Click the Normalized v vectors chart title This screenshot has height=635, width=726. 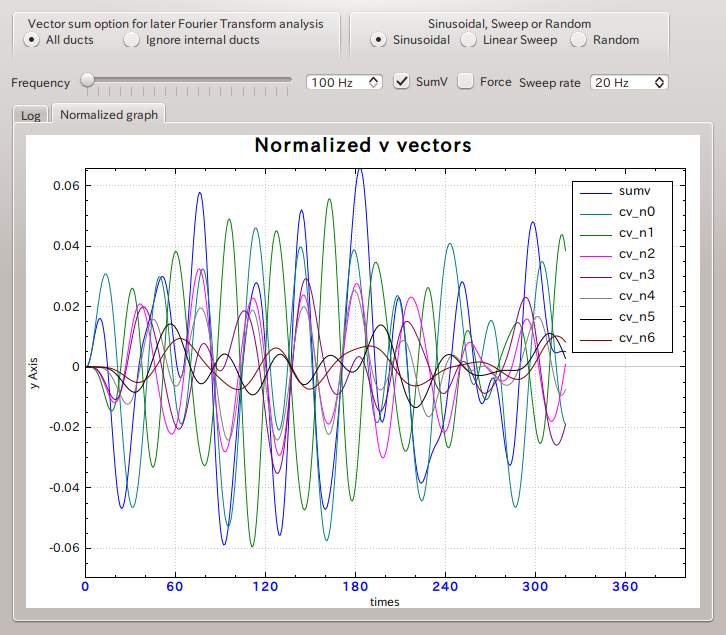pyautogui.click(x=363, y=145)
